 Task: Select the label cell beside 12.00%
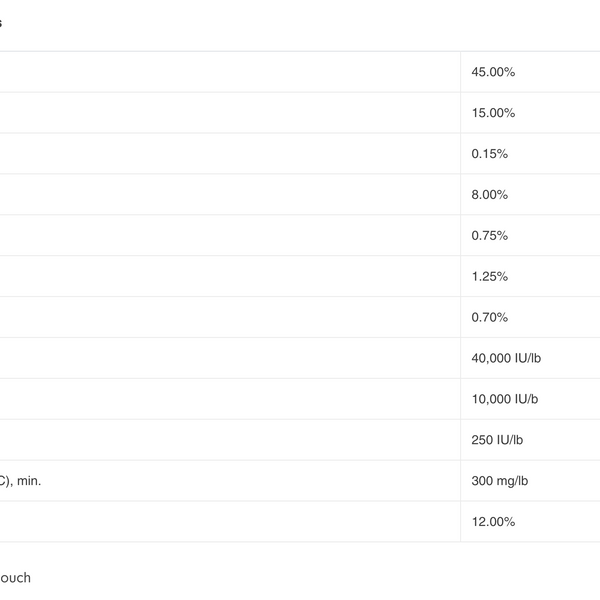point(230,522)
